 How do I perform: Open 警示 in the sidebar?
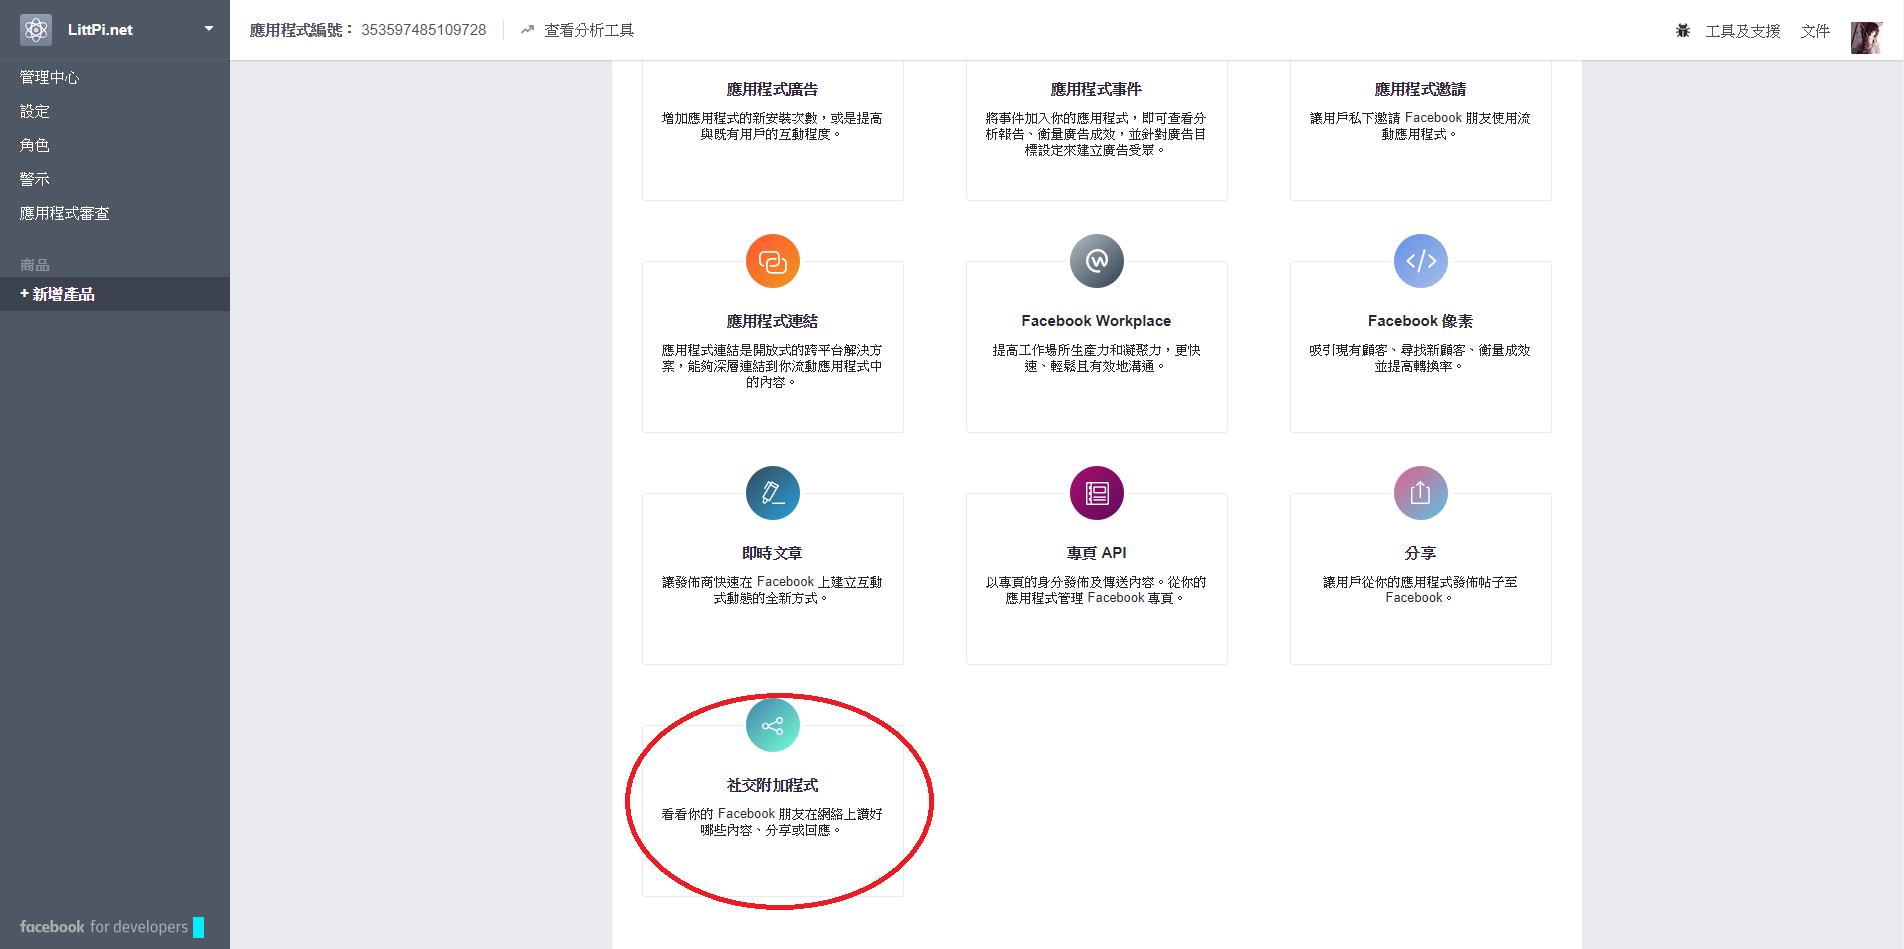[35, 179]
